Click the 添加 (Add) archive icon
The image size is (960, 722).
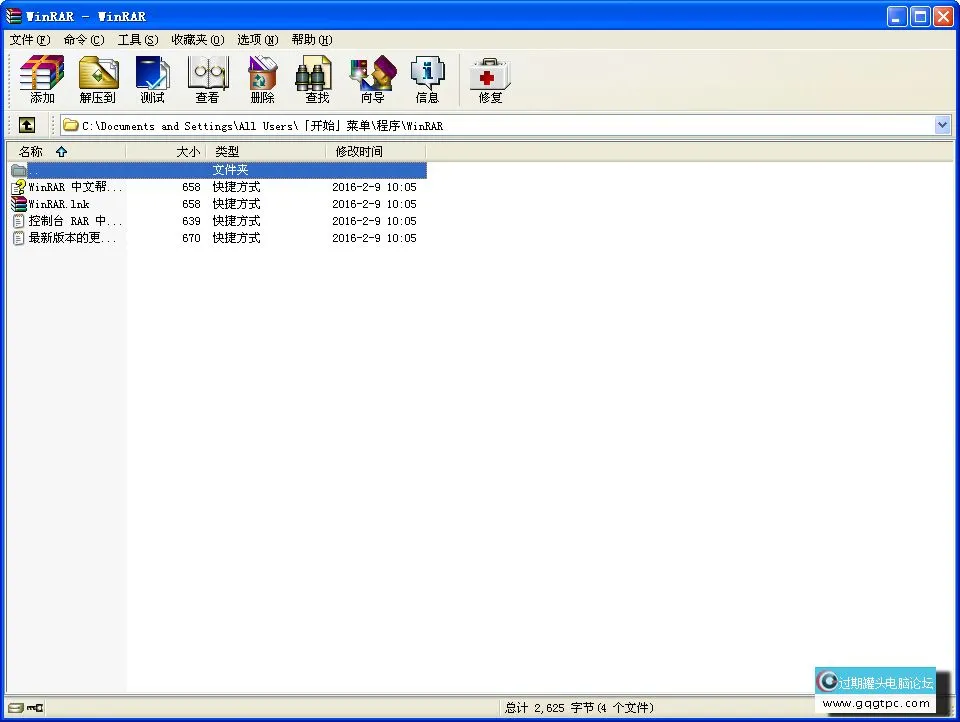[40, 78]
